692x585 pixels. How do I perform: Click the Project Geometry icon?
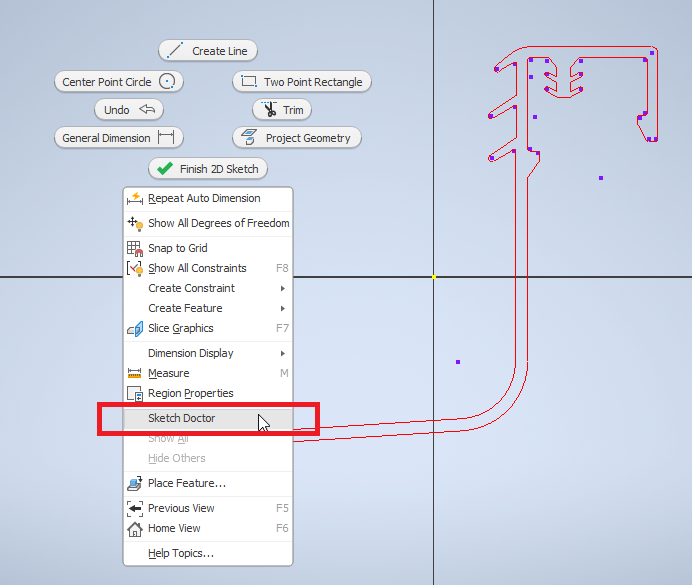click(x=249, y=137)
